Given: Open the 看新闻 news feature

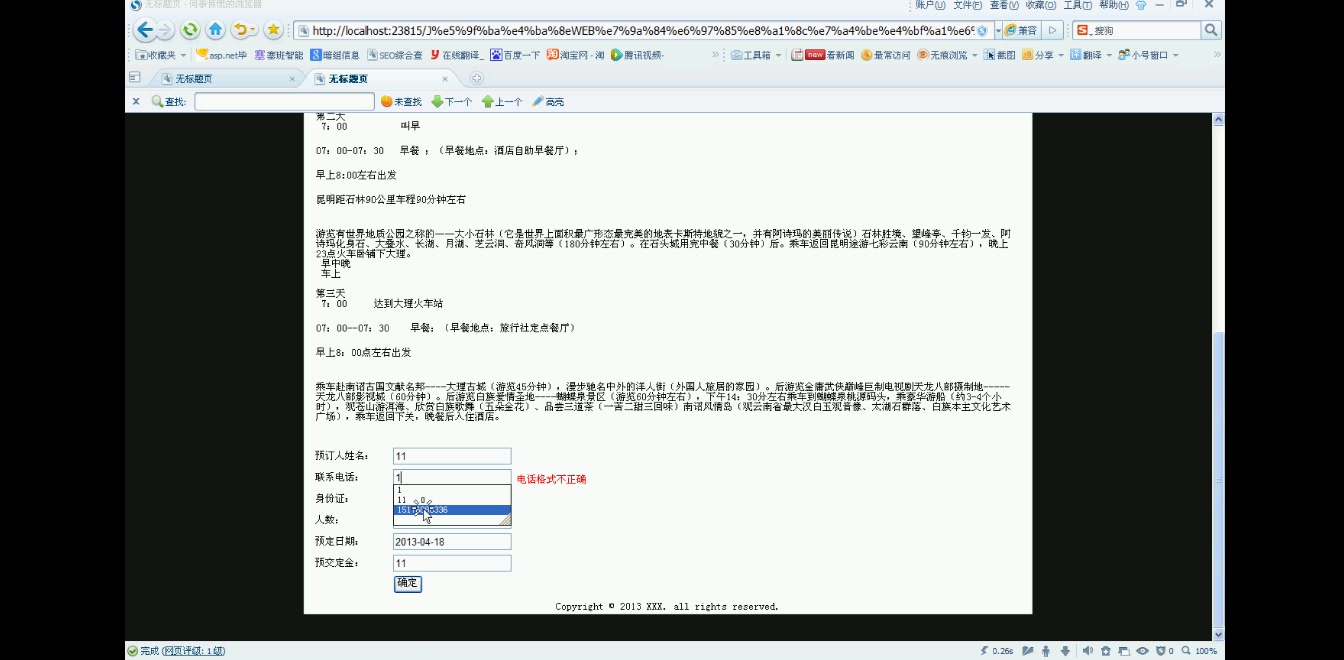Looking at the screenshot, I should (832, 54).
